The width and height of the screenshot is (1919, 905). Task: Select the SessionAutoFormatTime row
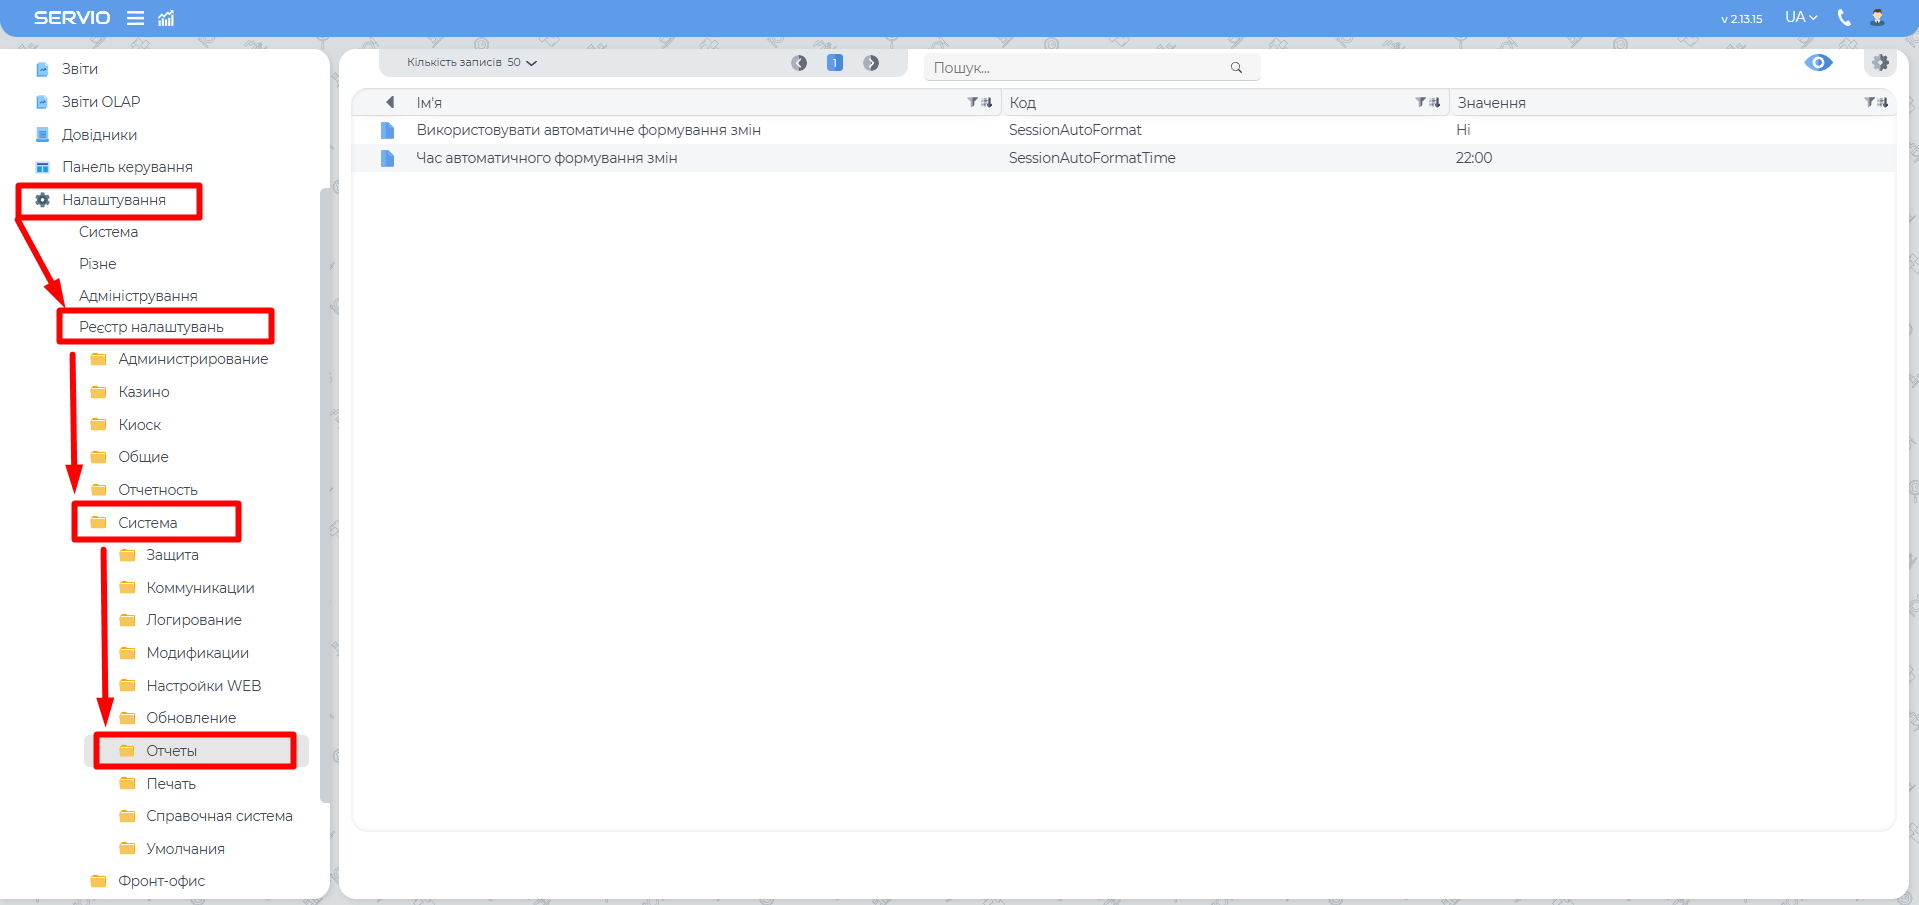pos(1091,158)
